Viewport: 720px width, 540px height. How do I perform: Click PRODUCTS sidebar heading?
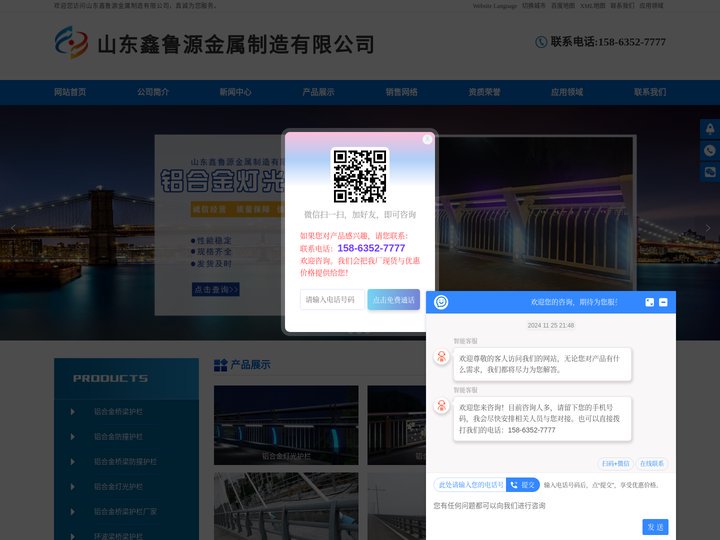[110, 378]
